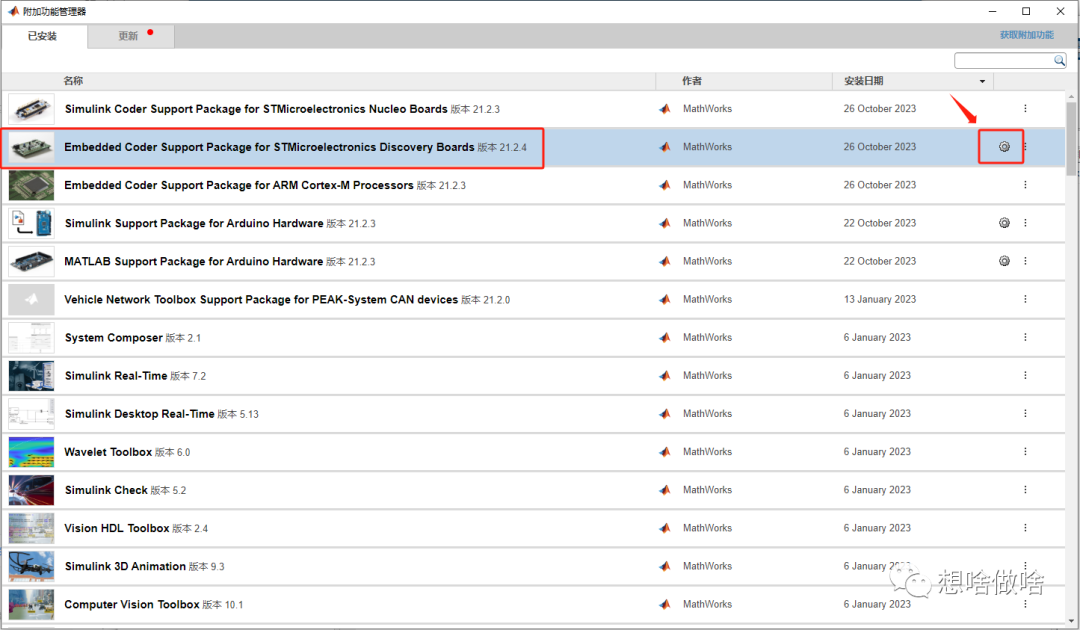Open options menu for Embedded Coder Discovery Boards

coord(1026,147)
